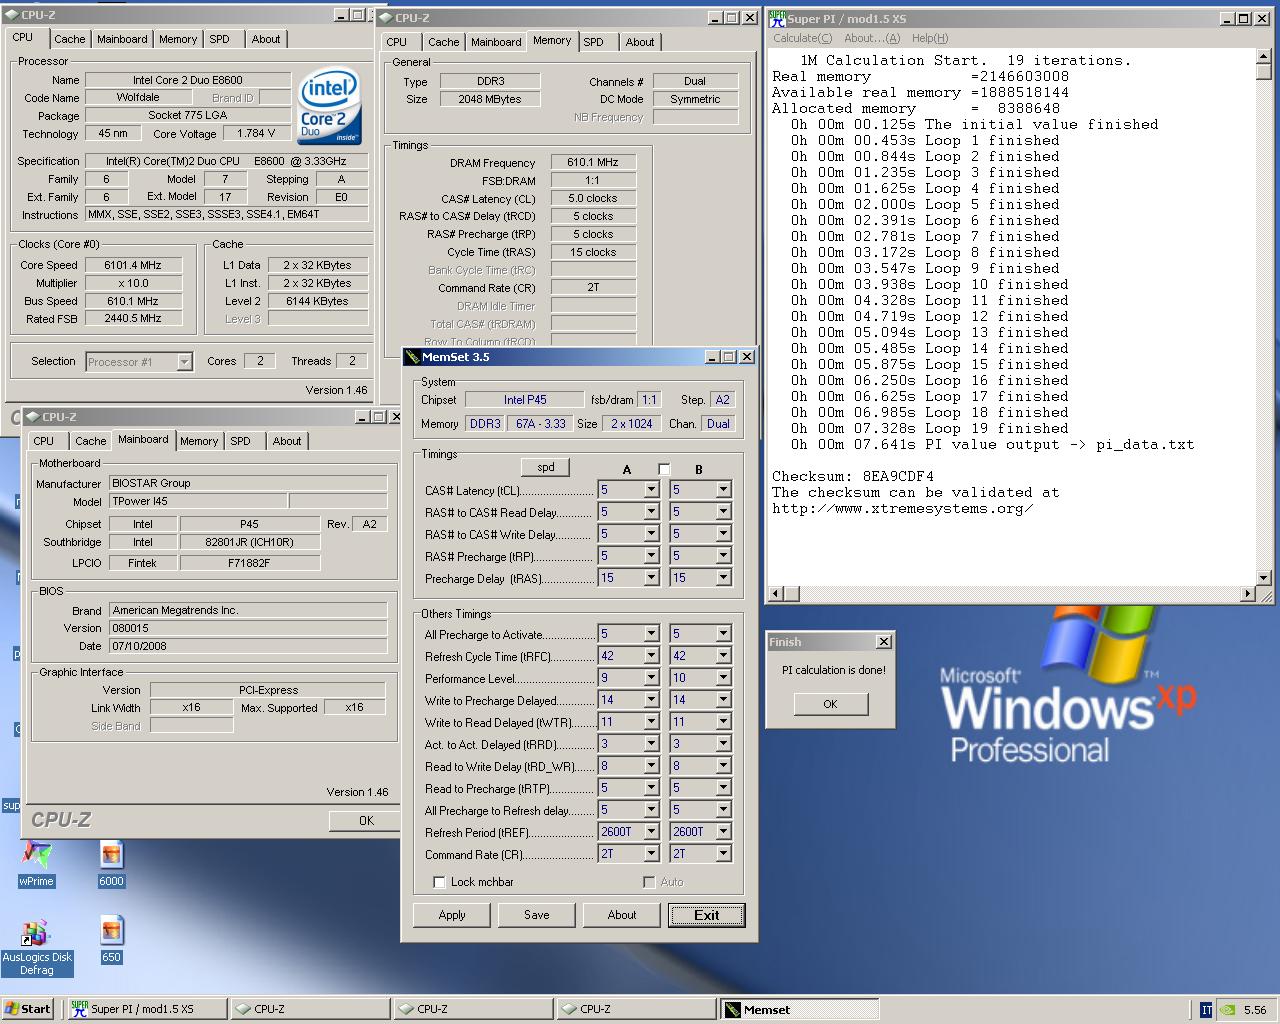Click the Super PI title bar icon

click(x=777, y=18)
